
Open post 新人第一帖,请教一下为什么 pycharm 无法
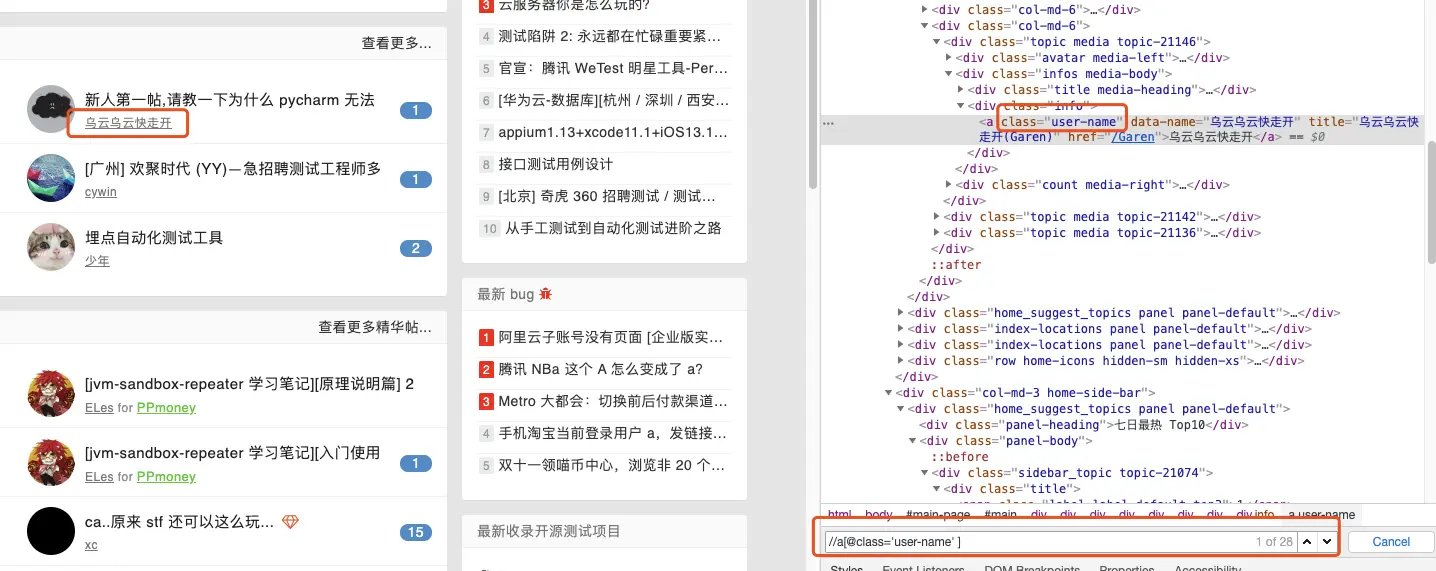click(230, 100)
